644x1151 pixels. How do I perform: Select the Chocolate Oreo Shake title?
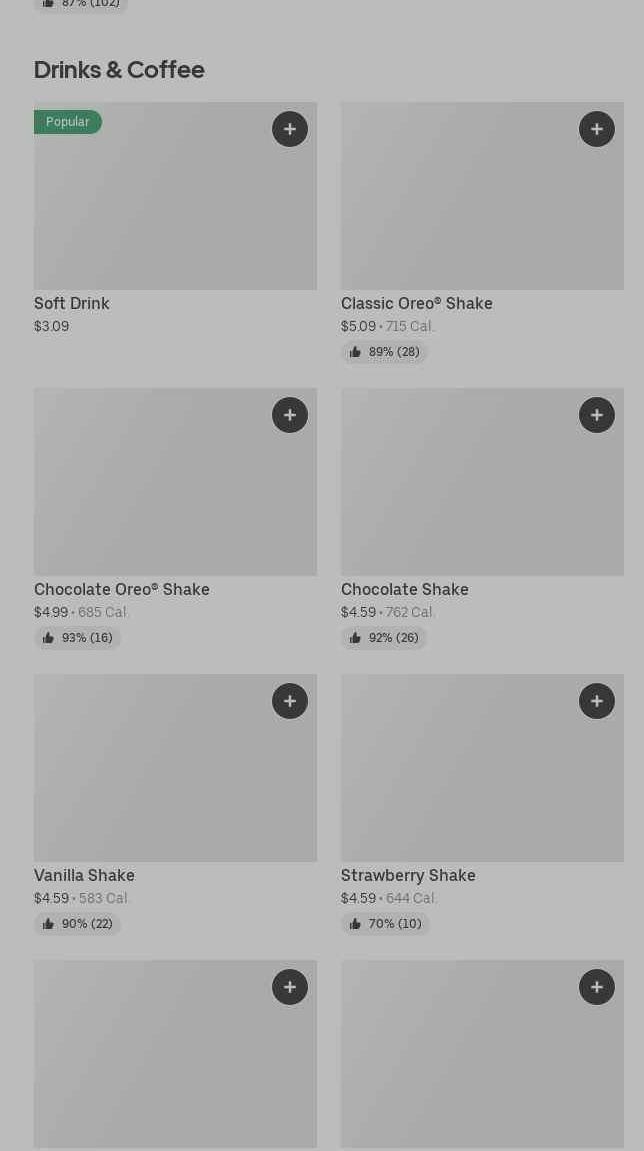pyautogui.click(x=122, y=590)
